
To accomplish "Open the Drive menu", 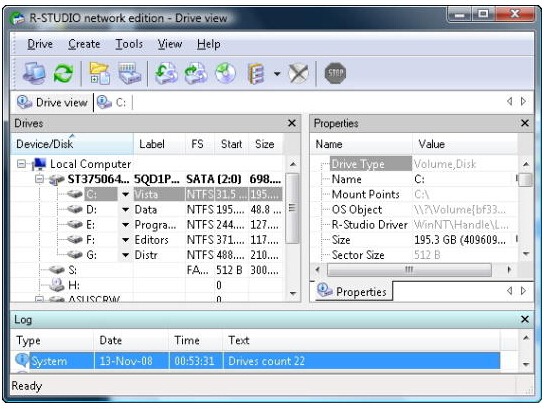I will tap(40, 44).
